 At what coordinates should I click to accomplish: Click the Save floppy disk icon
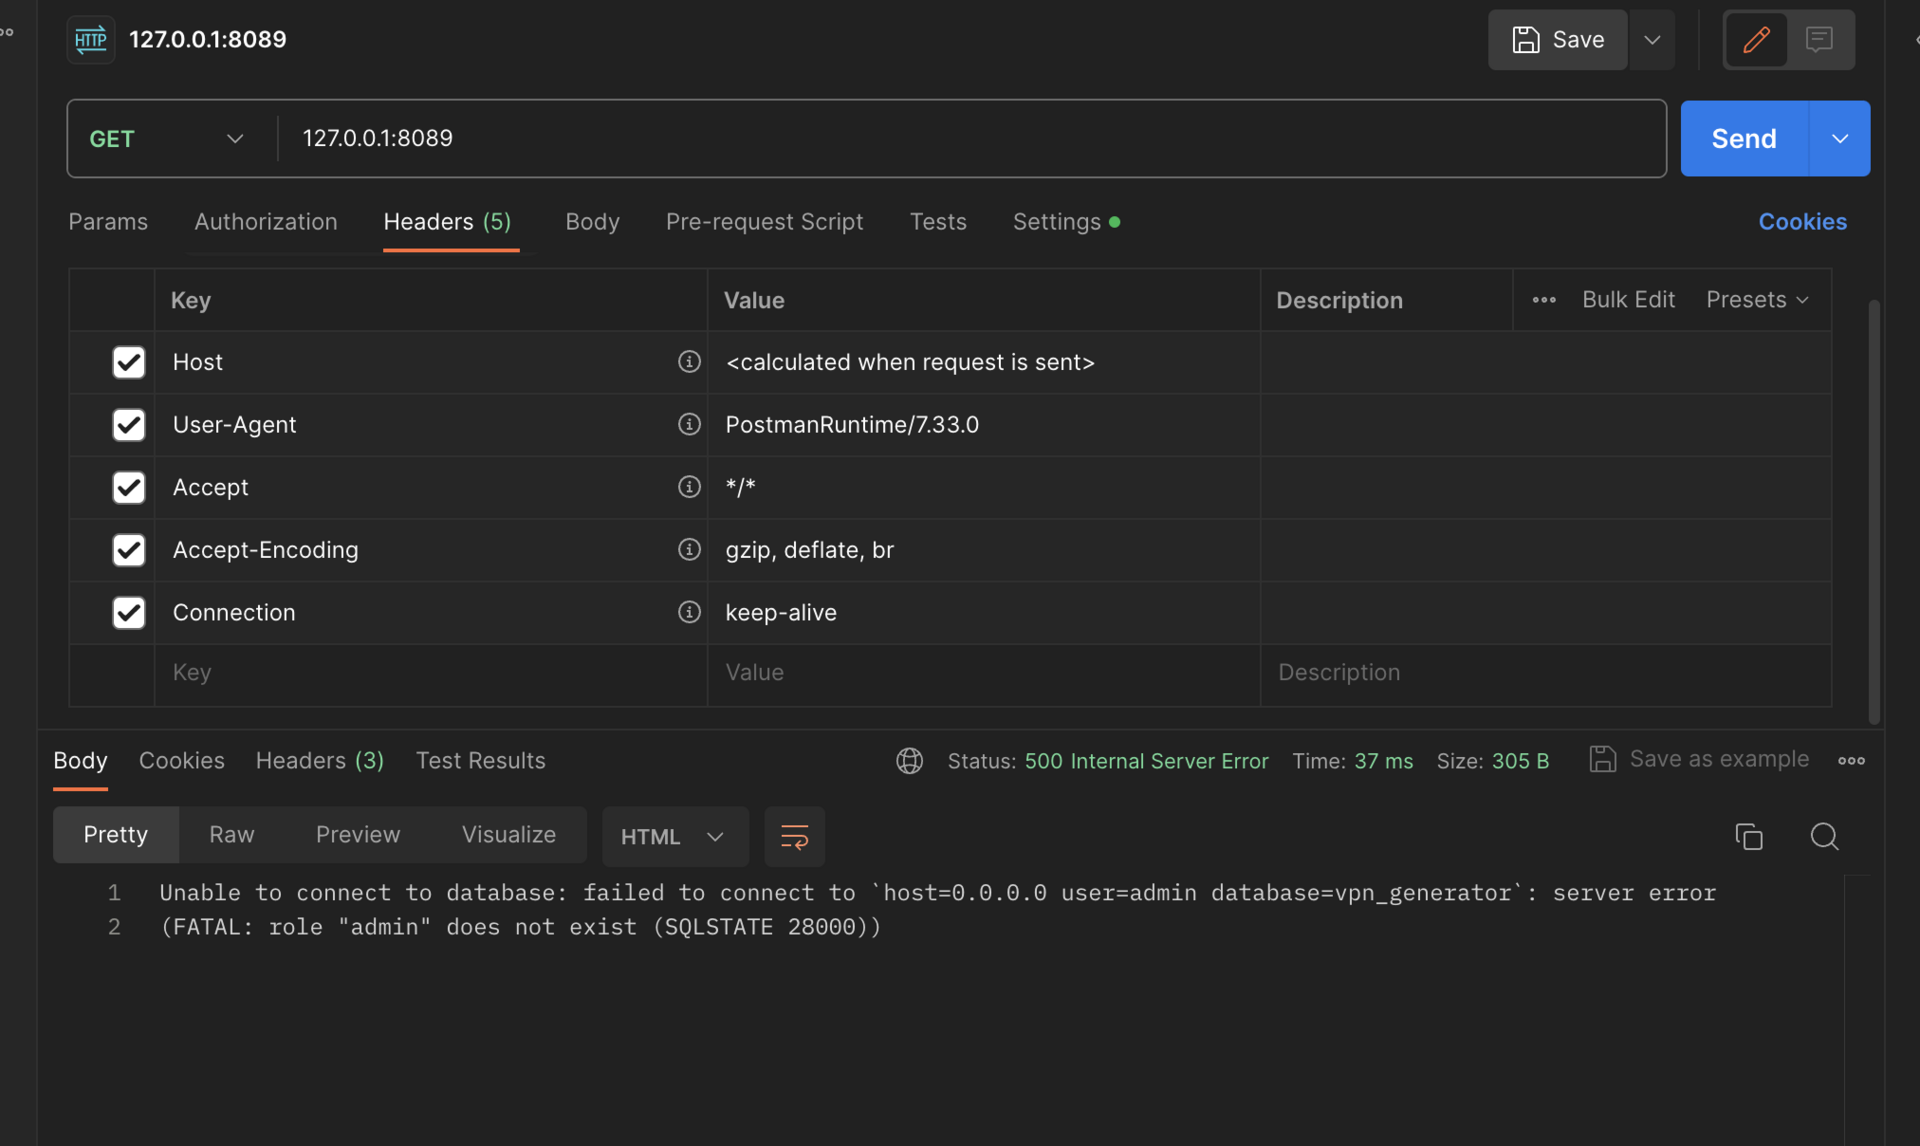pos(1525,39)
